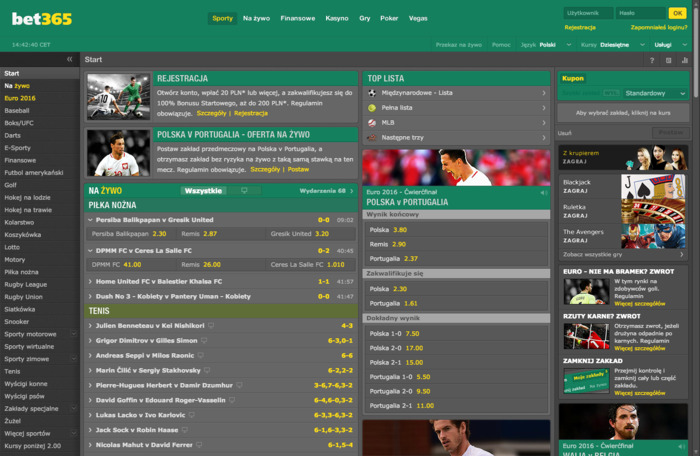Open Euro 2016 in sidebar
The height and width of the screenshot is (456, 700).
pyautogui.click(x=20, y=98)
